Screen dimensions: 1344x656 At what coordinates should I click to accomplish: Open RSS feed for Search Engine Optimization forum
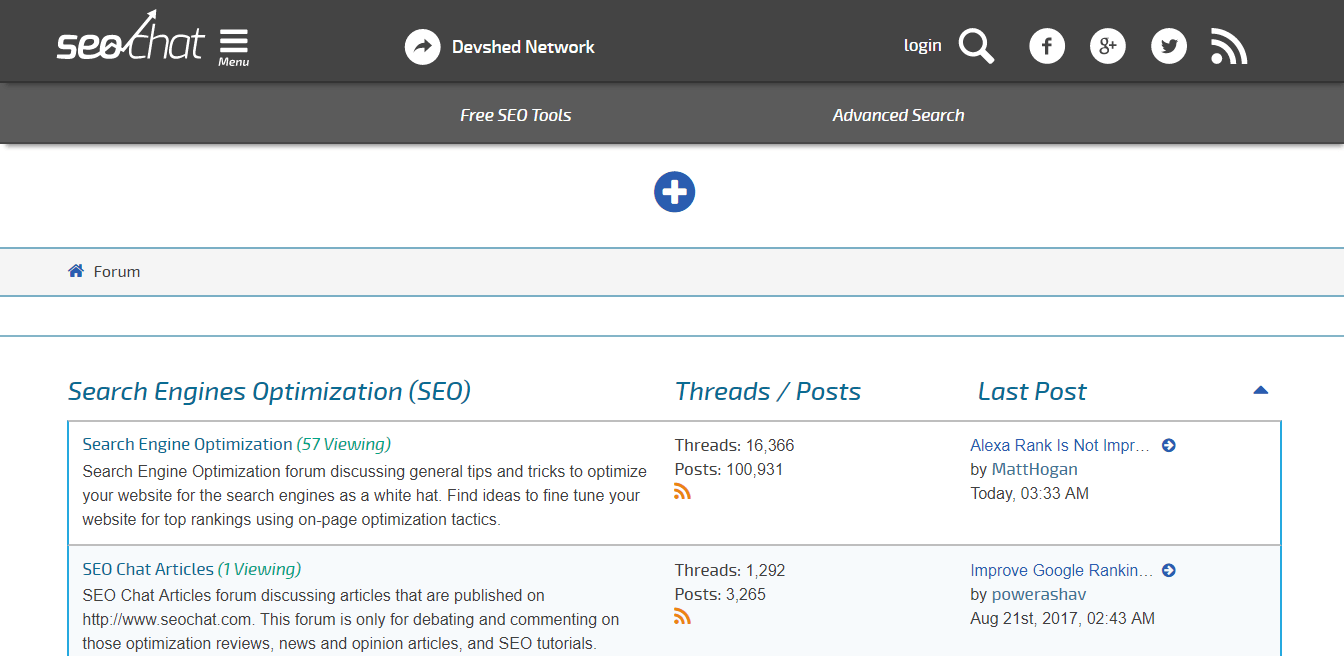(x=683, y=492)
